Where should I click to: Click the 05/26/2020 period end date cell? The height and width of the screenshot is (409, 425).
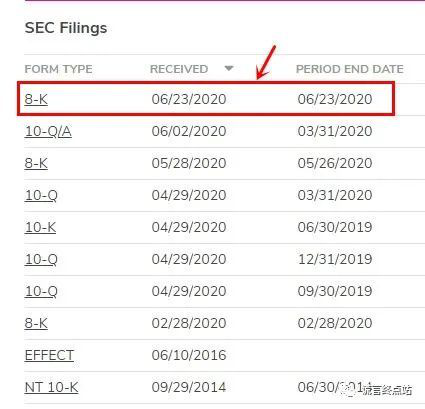pyautogui.click(x=335, y=163)
